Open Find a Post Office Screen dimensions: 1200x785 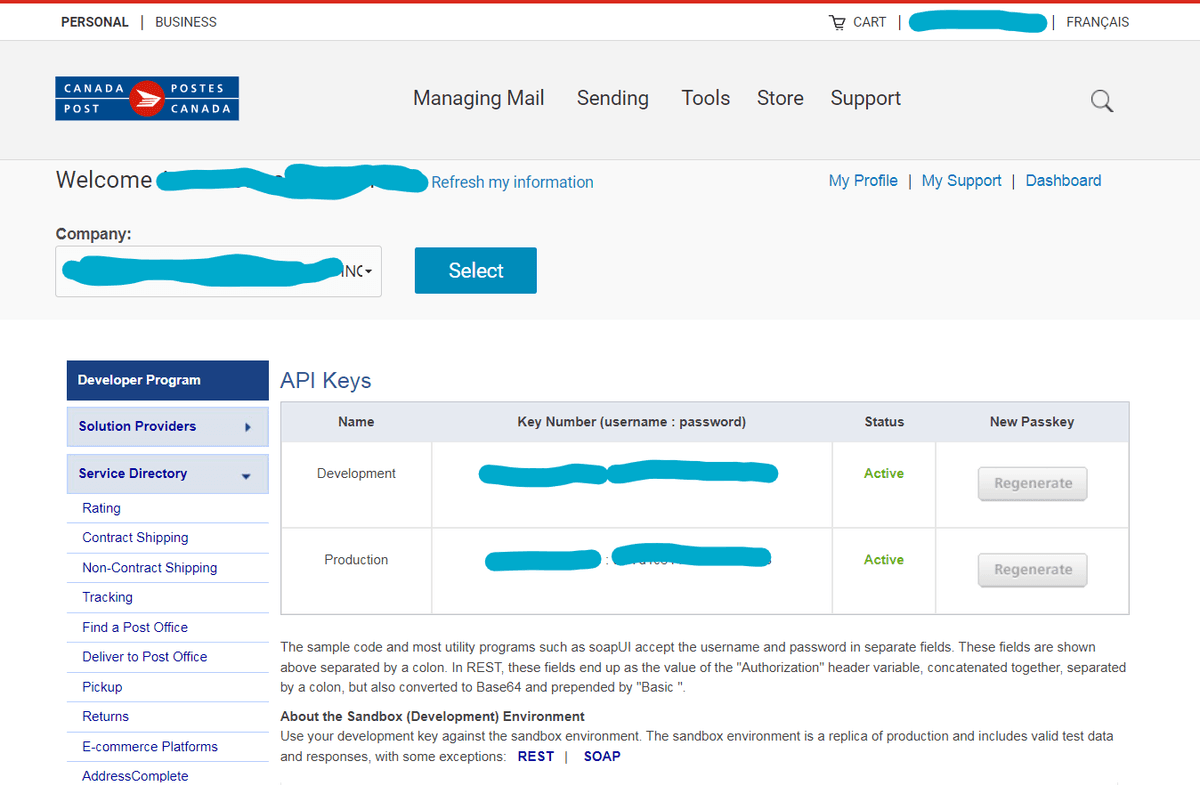[135, 627]
